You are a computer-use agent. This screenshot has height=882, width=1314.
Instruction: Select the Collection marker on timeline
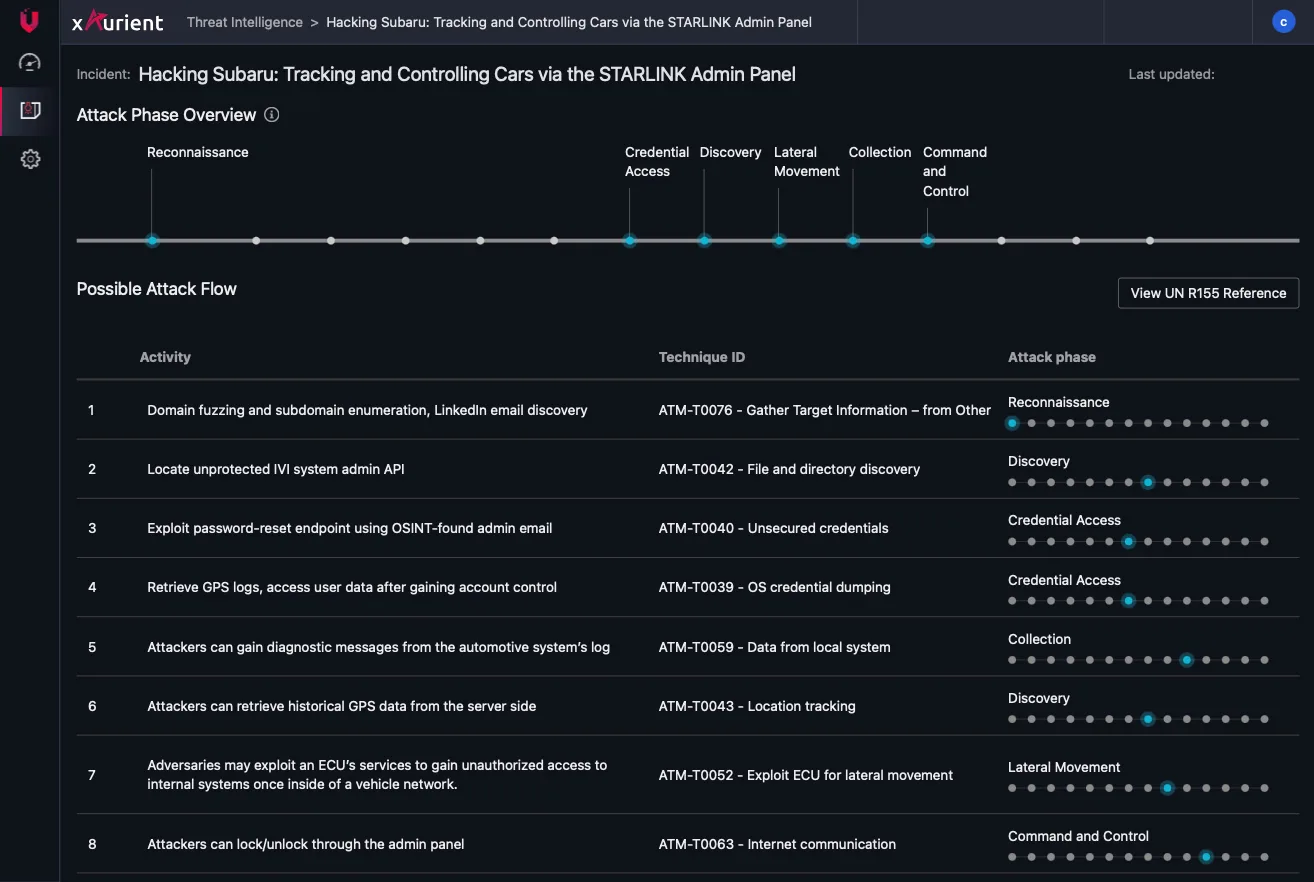853,240
